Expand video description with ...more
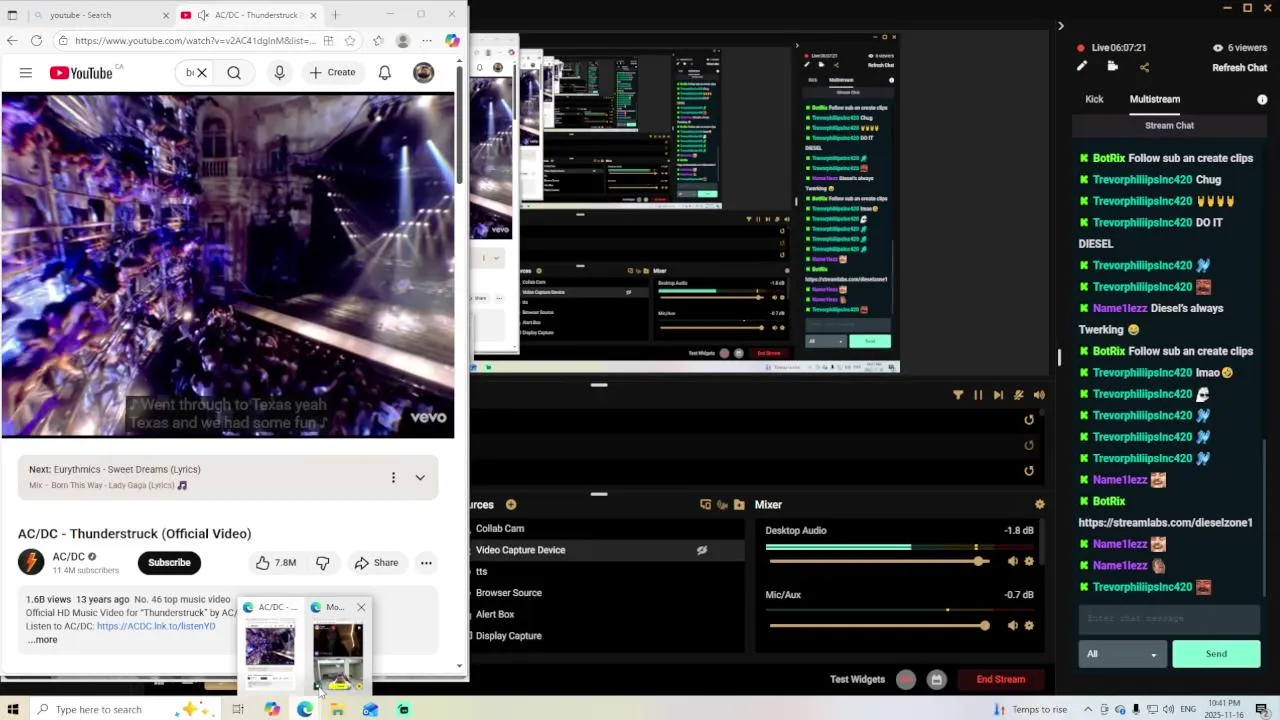This screenshot has width=1280, height=720. click(43, 640)
